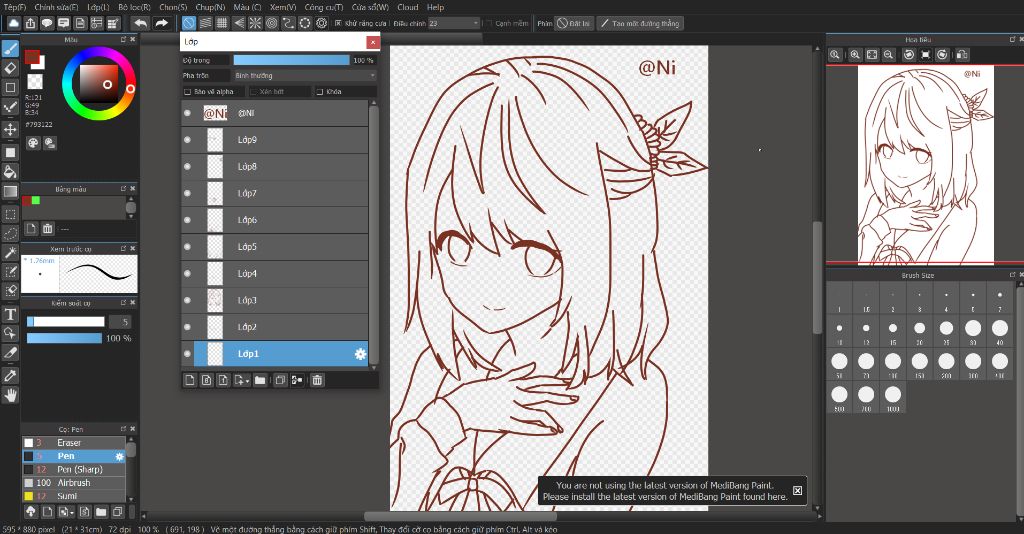Open the add-layer dropdown arrow in Lớp panel
Image resolution: width=1024 pixels, height=534 pixels.
tap(246, 381)
